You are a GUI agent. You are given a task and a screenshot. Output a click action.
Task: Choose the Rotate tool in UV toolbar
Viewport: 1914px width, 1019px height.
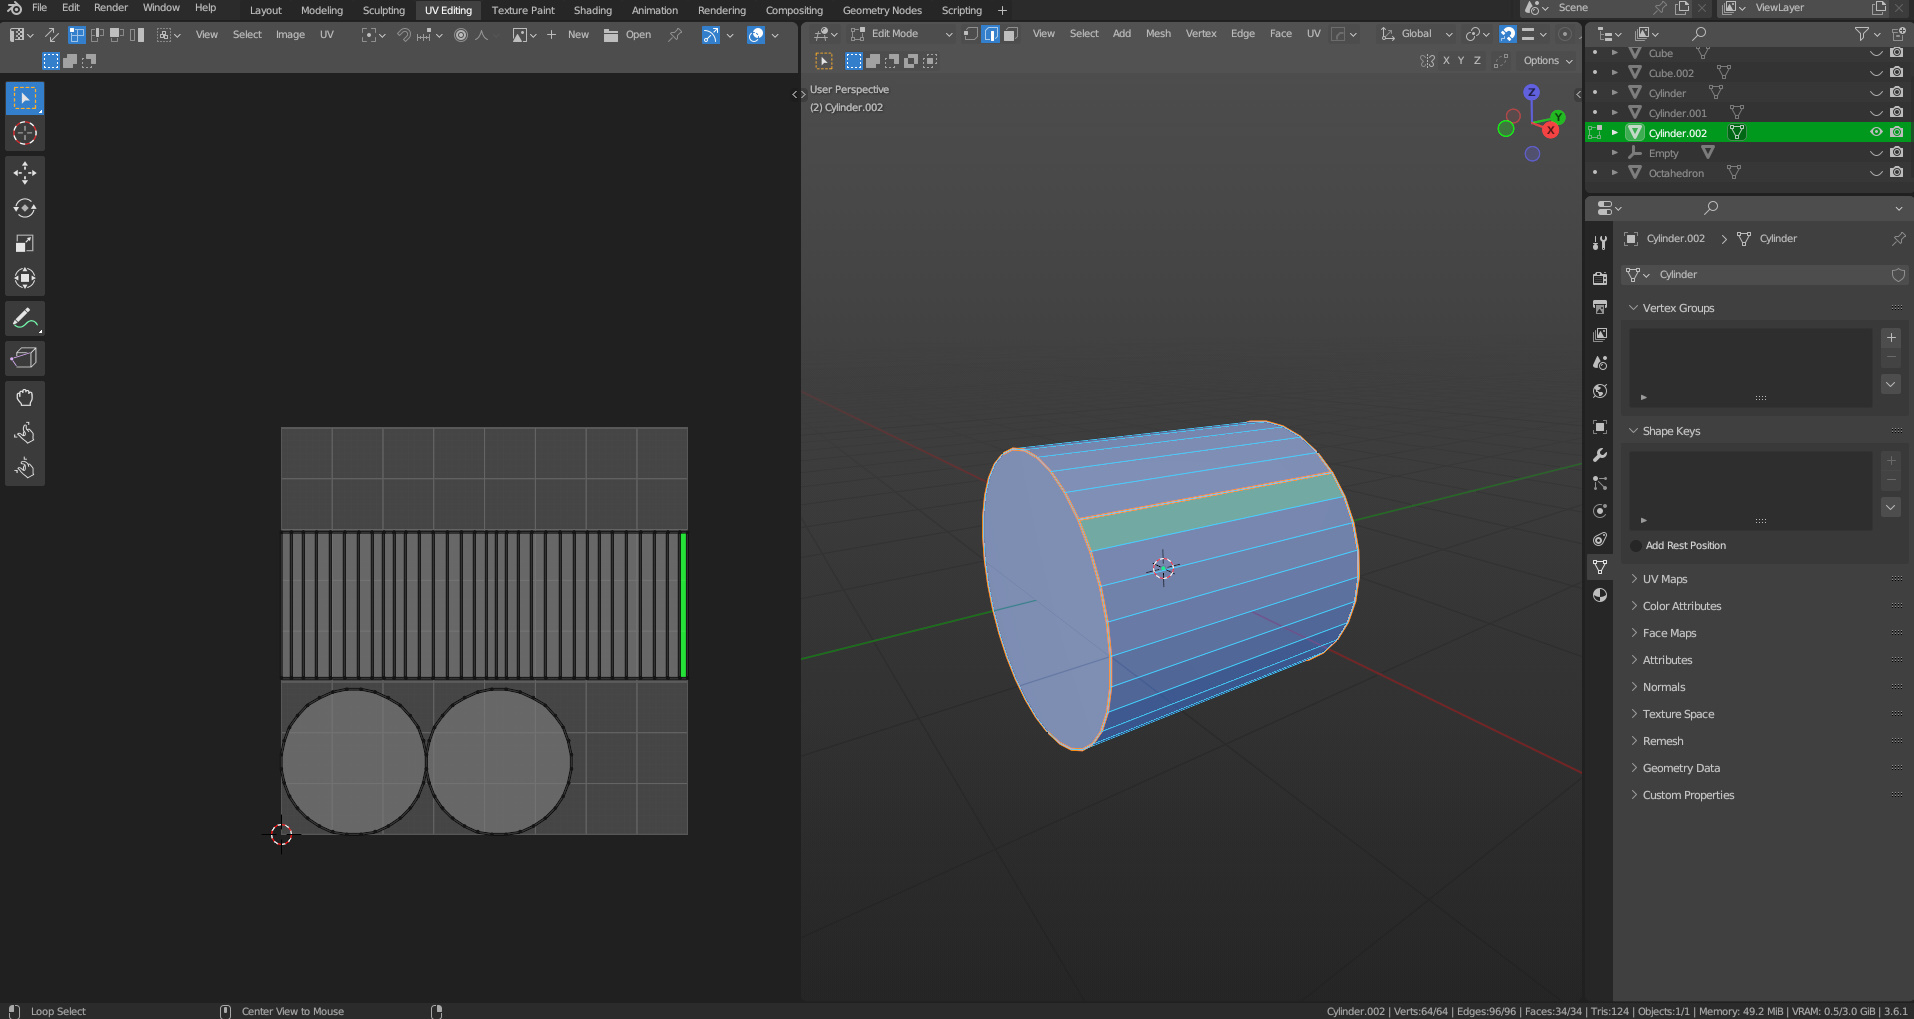[25, 208]
